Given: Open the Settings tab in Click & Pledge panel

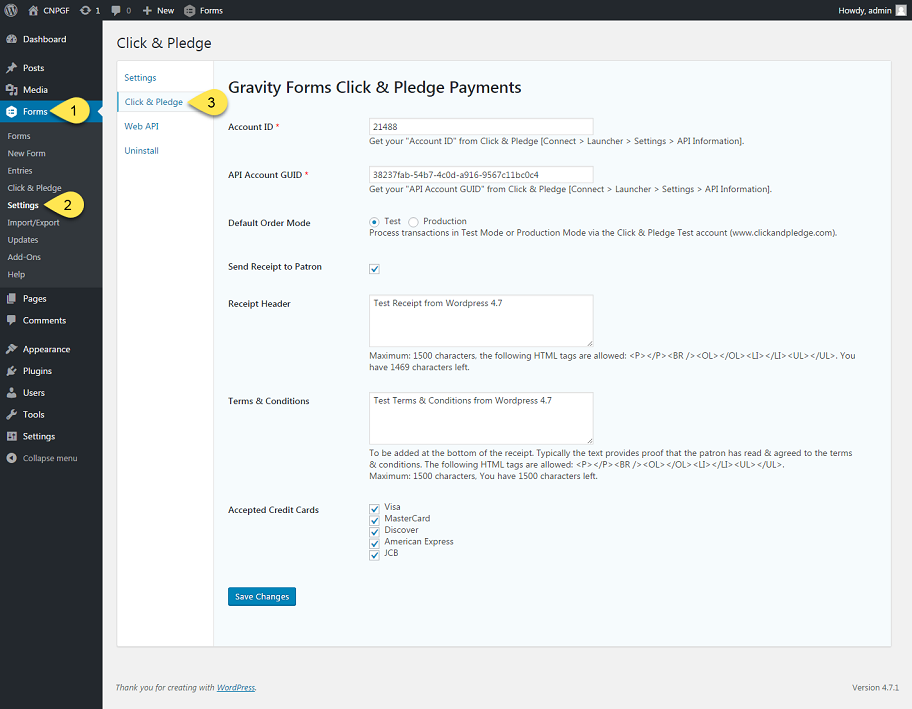Looking at the screenshot, I should coord(140,77).
